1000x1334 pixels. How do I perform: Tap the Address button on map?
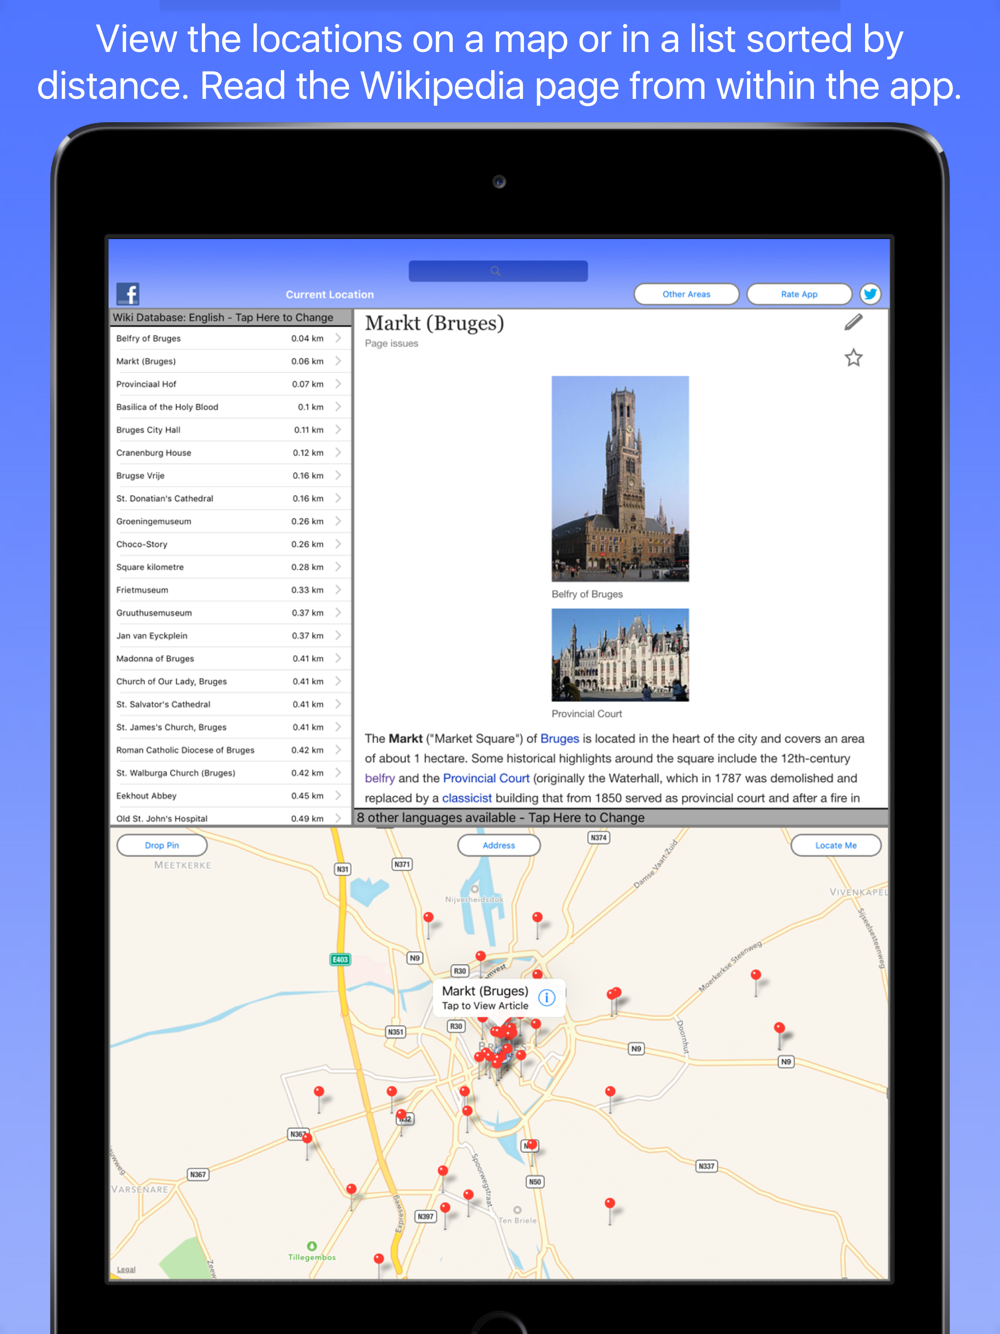click(x=499, y=846)
